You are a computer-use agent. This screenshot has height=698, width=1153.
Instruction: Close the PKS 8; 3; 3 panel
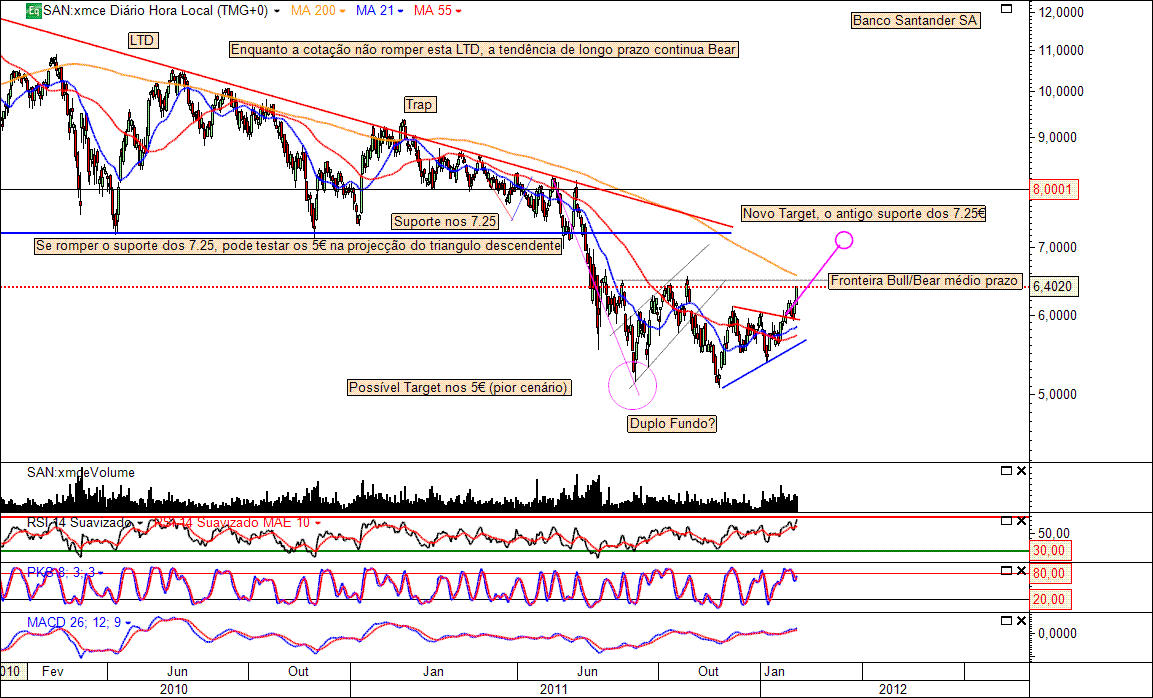click(x=1021, y=571)
